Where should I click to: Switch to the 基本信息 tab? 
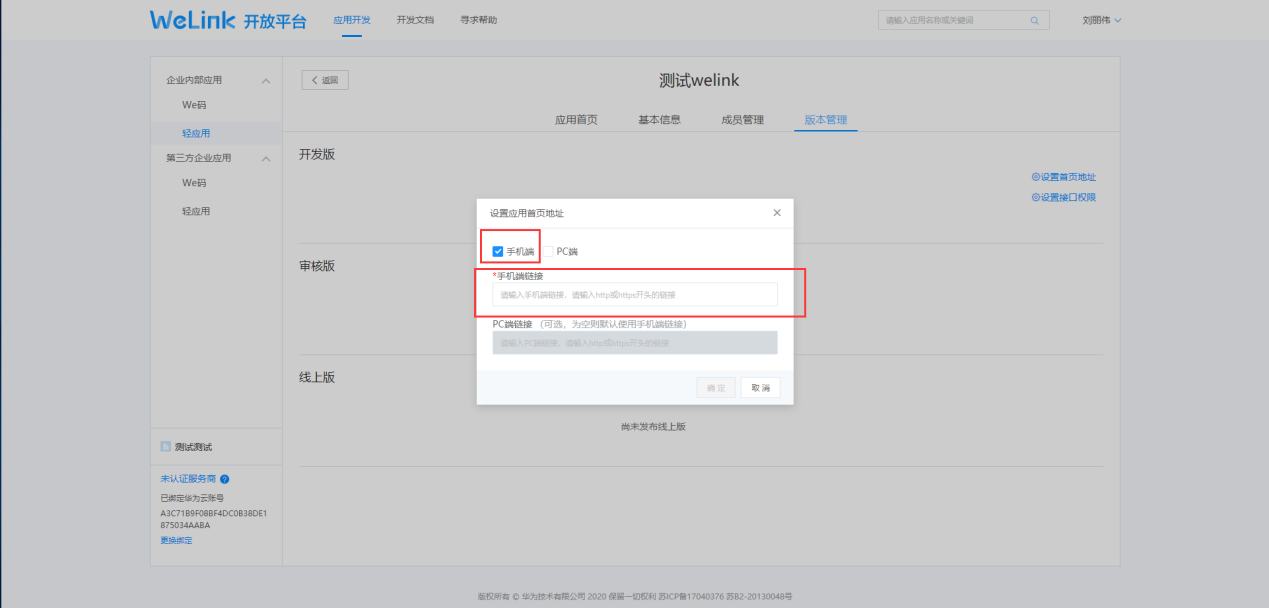point(659,120)
